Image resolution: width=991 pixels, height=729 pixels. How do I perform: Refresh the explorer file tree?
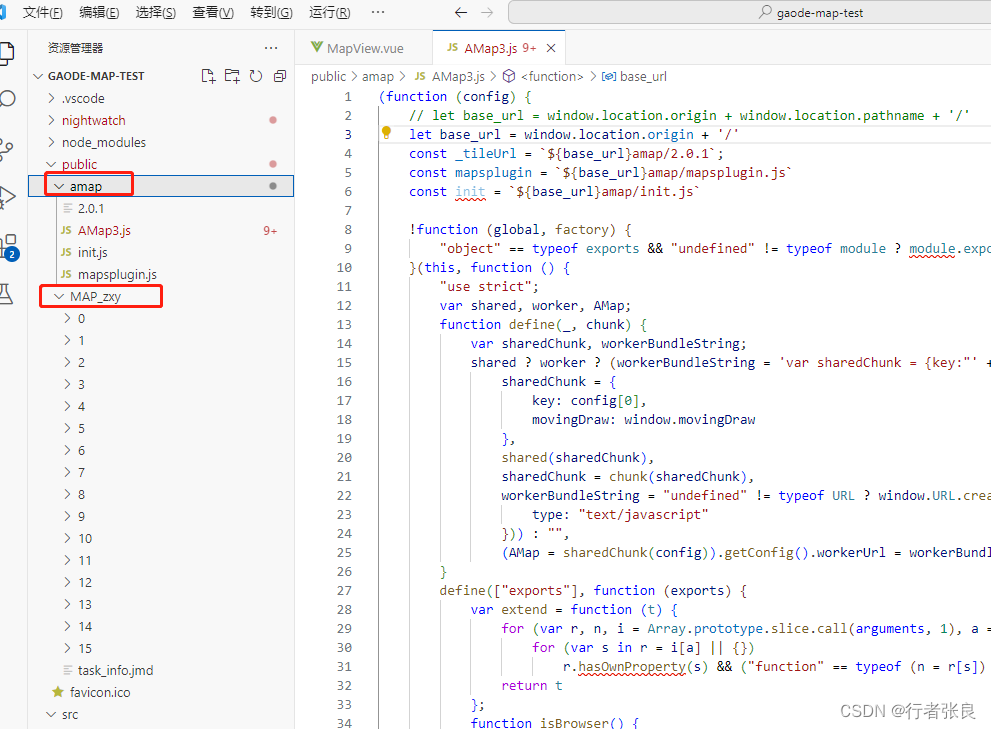pos(256,76)
